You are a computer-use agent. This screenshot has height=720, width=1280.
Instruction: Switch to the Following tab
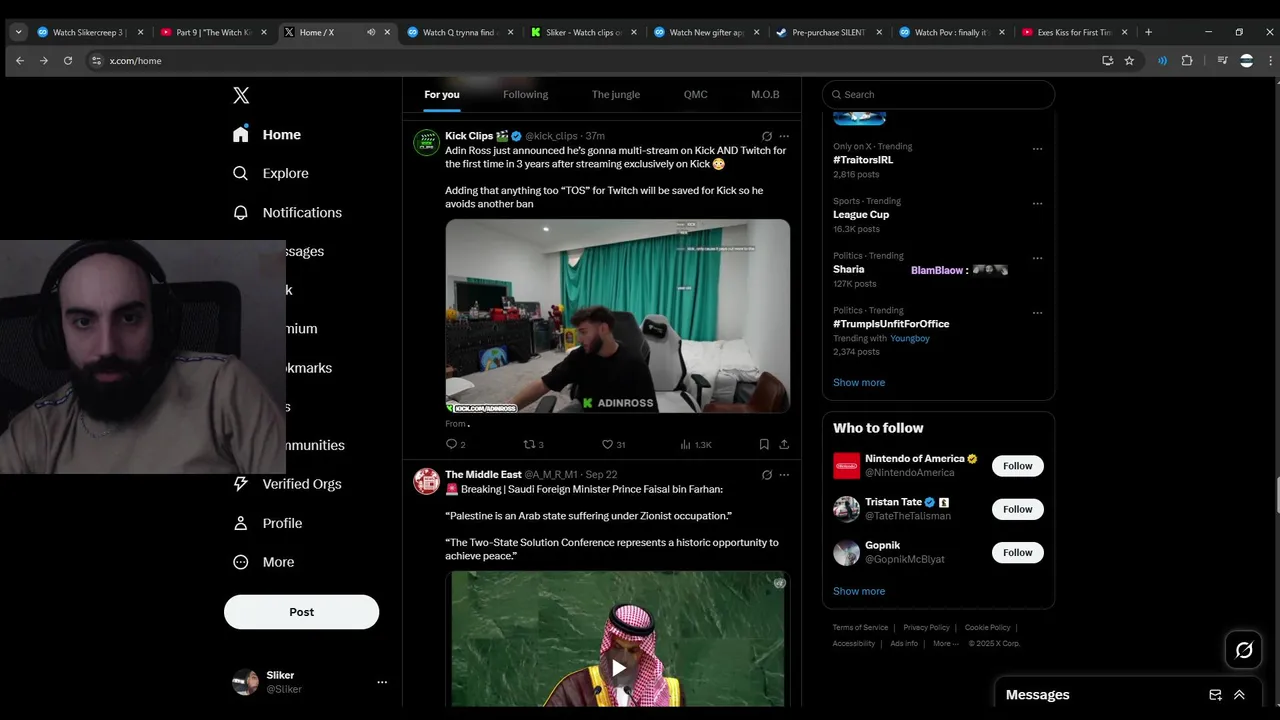coord(526,95)
